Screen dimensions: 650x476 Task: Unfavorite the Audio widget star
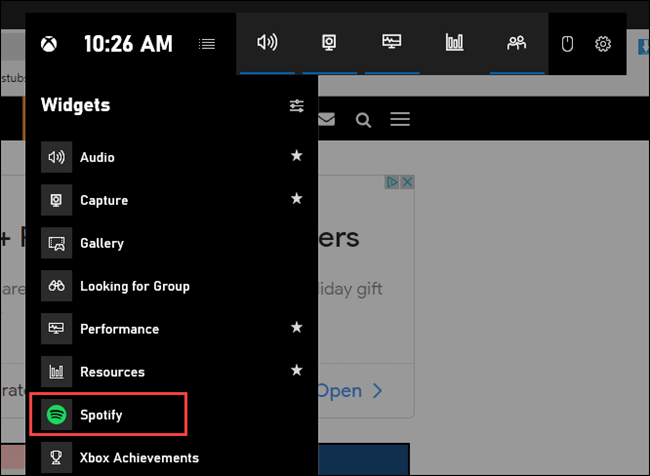296,157
